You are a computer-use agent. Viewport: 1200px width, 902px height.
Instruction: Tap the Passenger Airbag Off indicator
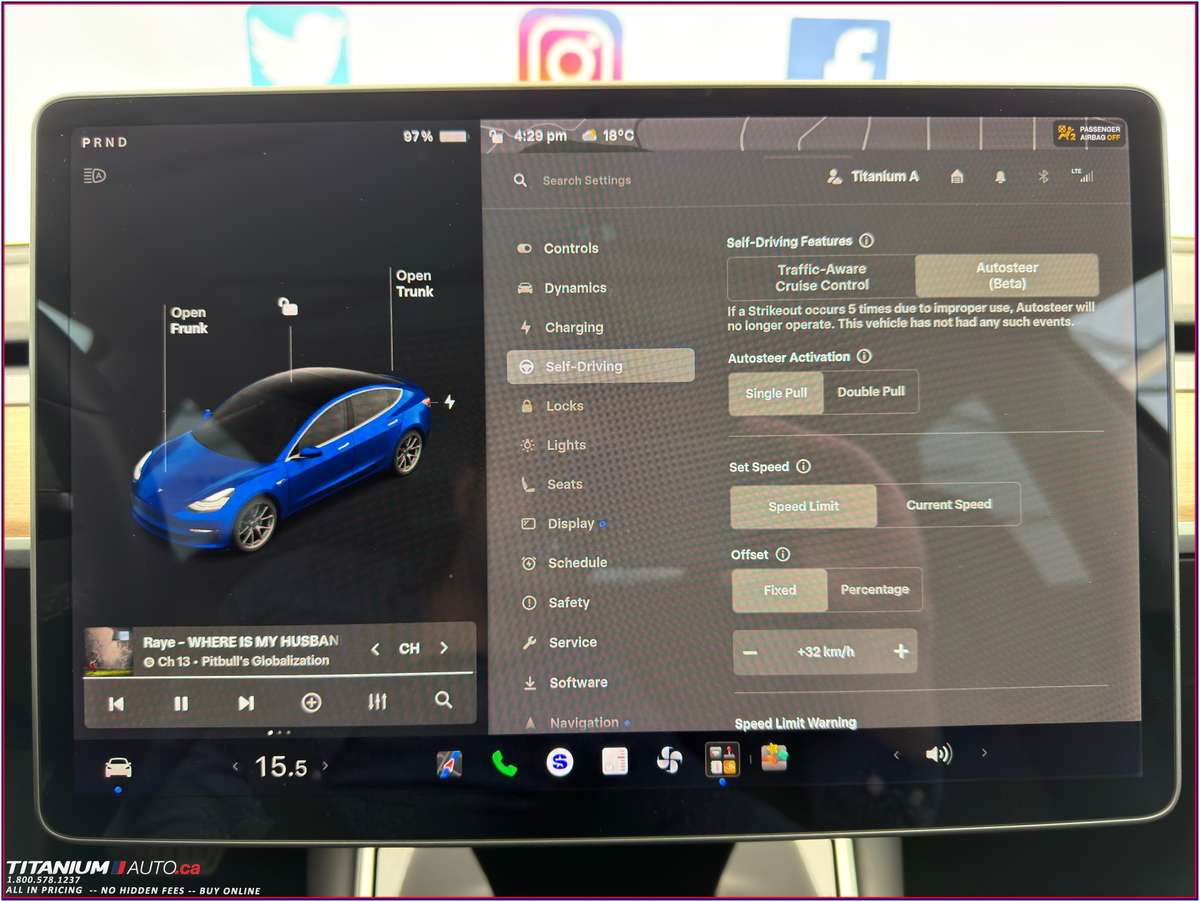click(x=1089, y=133)
